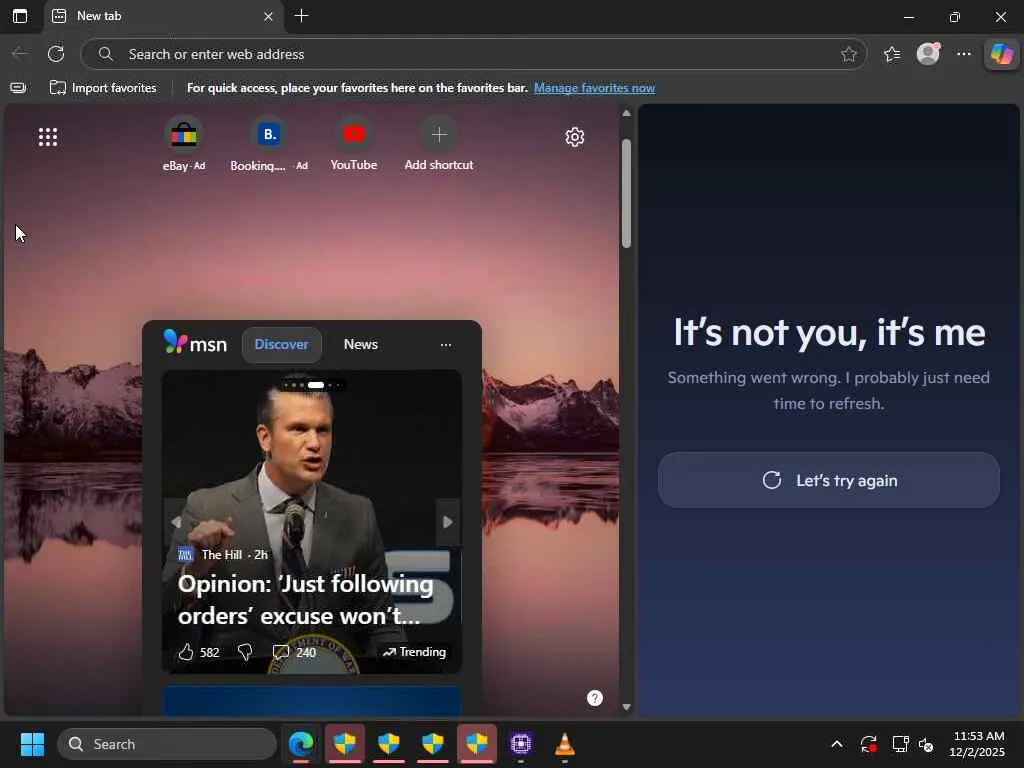Viewport: 1024px width, 768px height.
Task: Refresh the page with the reload icon
Action: click(x=56, y=54)
